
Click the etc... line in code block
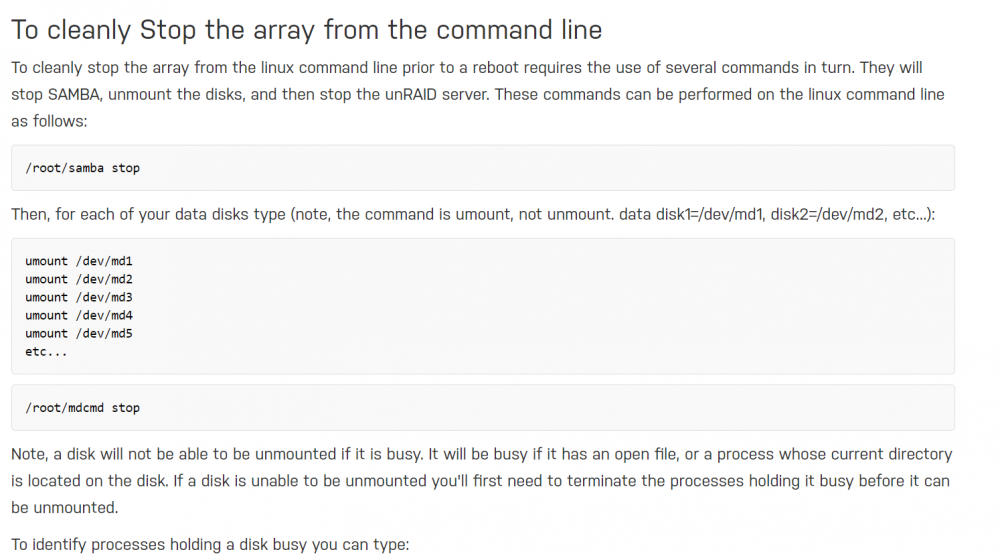[x=46, y=351]
